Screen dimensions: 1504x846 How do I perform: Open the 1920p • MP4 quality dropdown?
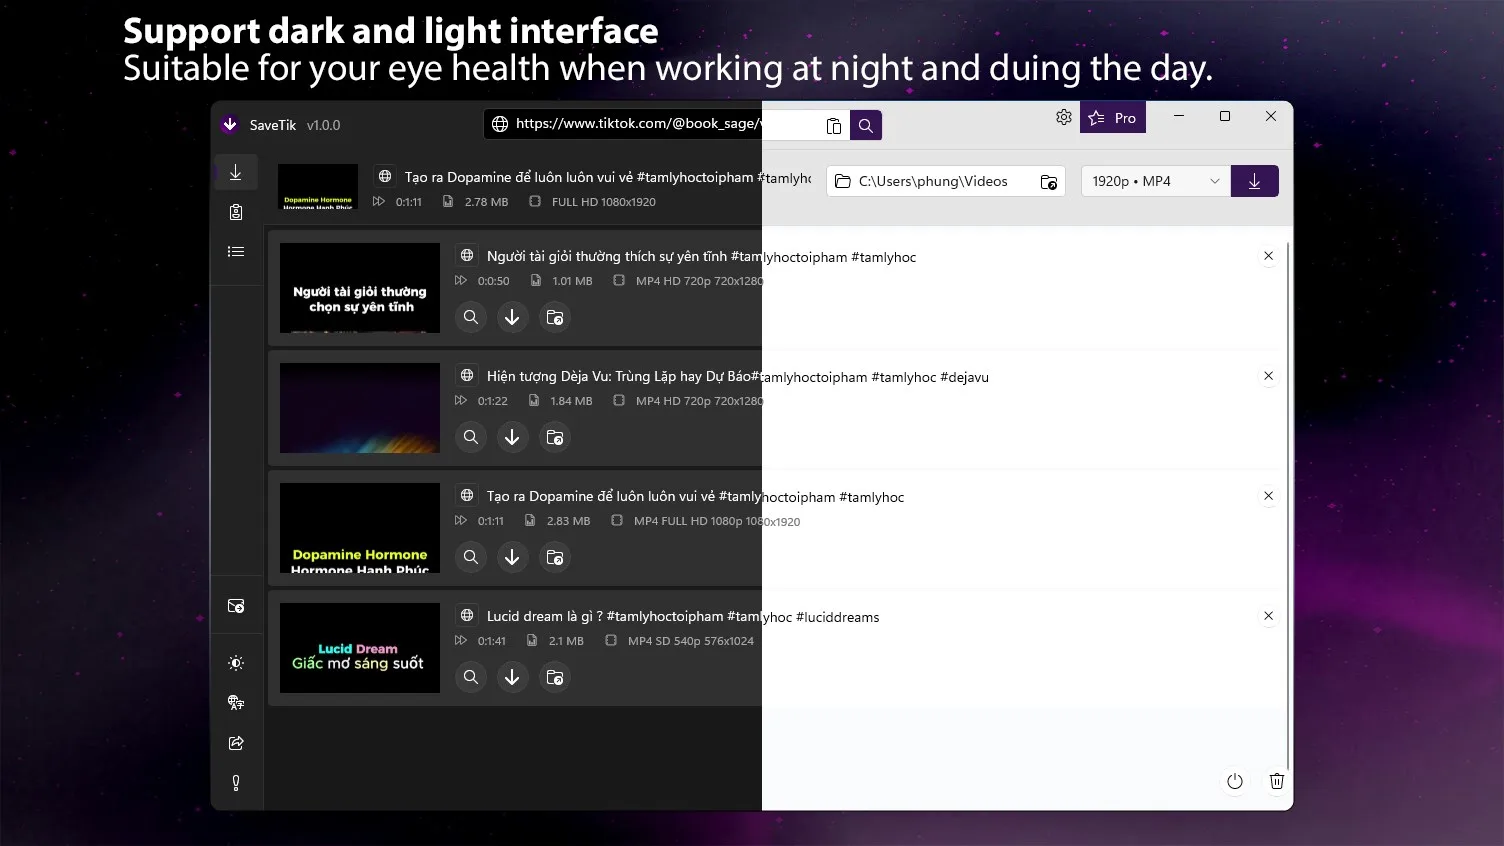(x=1156, y=181)
